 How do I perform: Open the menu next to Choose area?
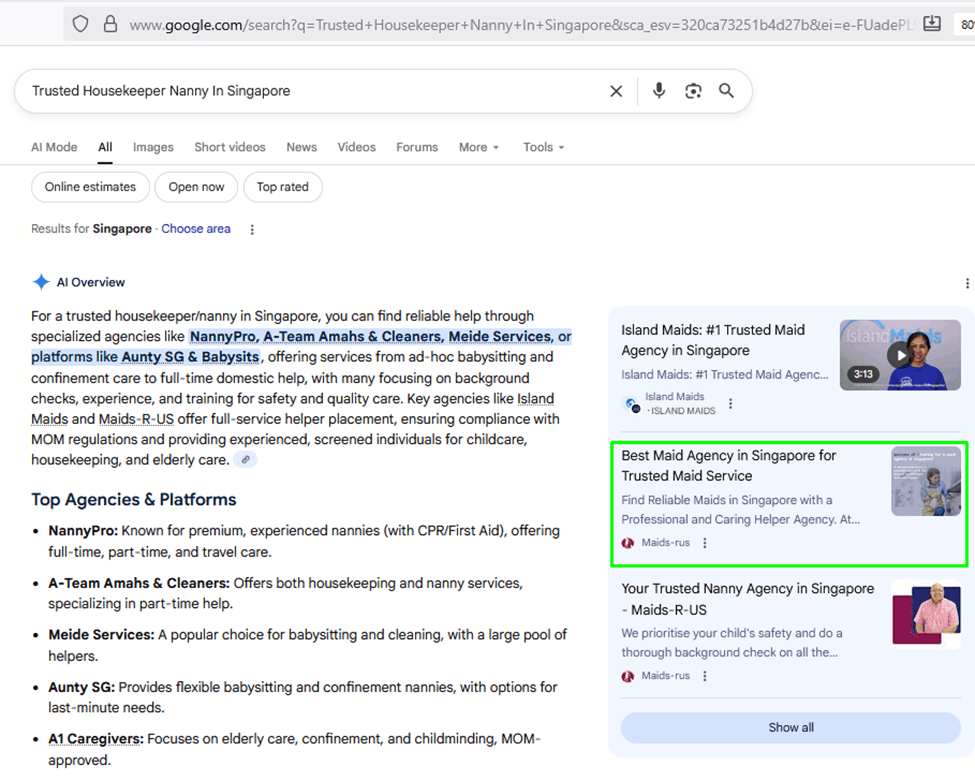click(x=252, y=229)
